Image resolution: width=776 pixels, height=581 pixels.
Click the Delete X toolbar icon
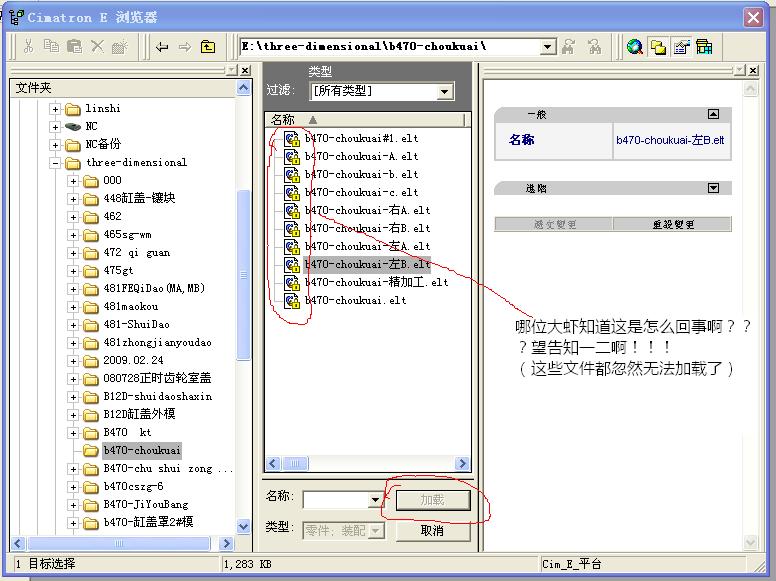(97, 47)
